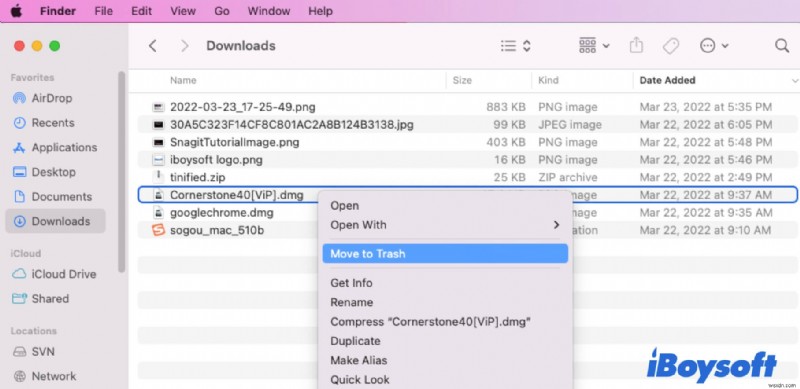Choose Get Info in context menu
The height and width of the screenshot is (389, 800).
coord(445,283)
